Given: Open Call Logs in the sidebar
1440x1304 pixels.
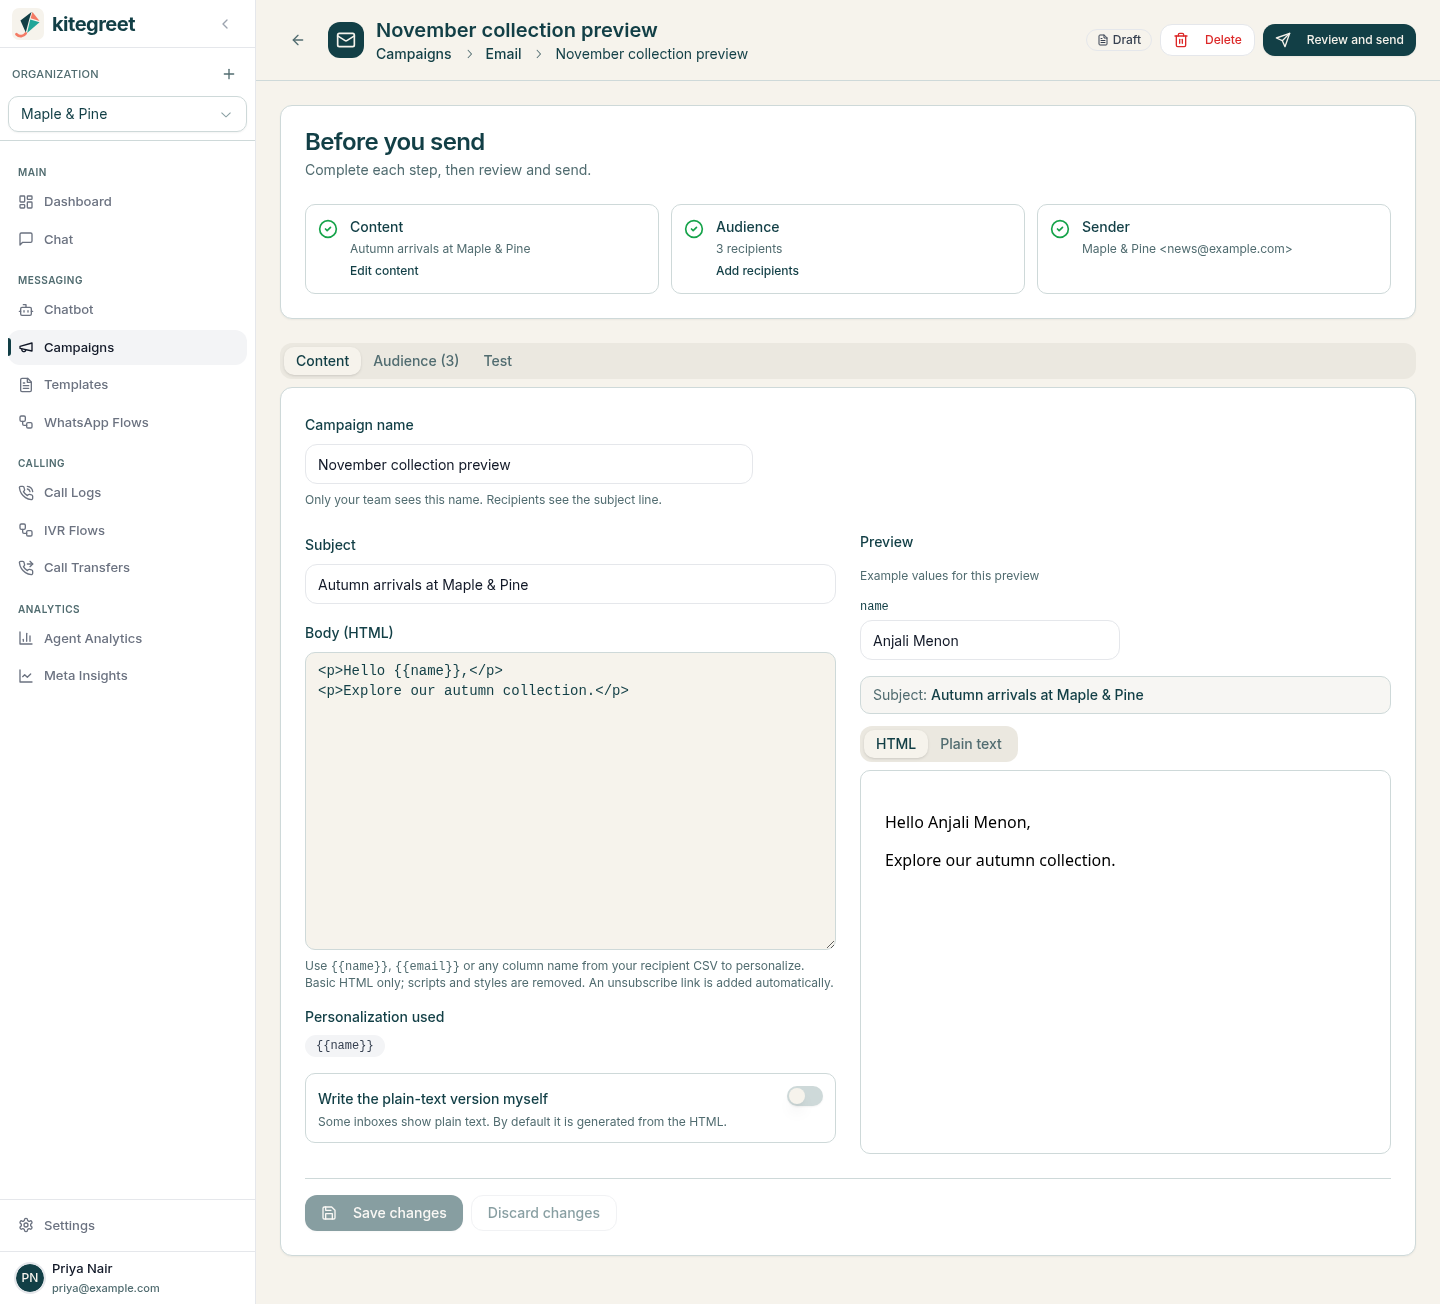Looking at the screenshot, I should [127, 493].
